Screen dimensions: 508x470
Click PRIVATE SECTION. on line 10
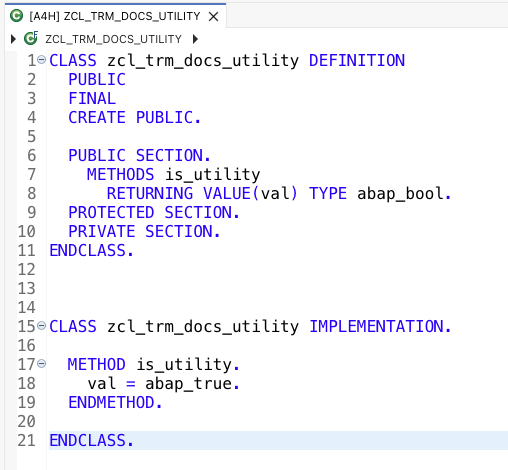pos(144,232)
